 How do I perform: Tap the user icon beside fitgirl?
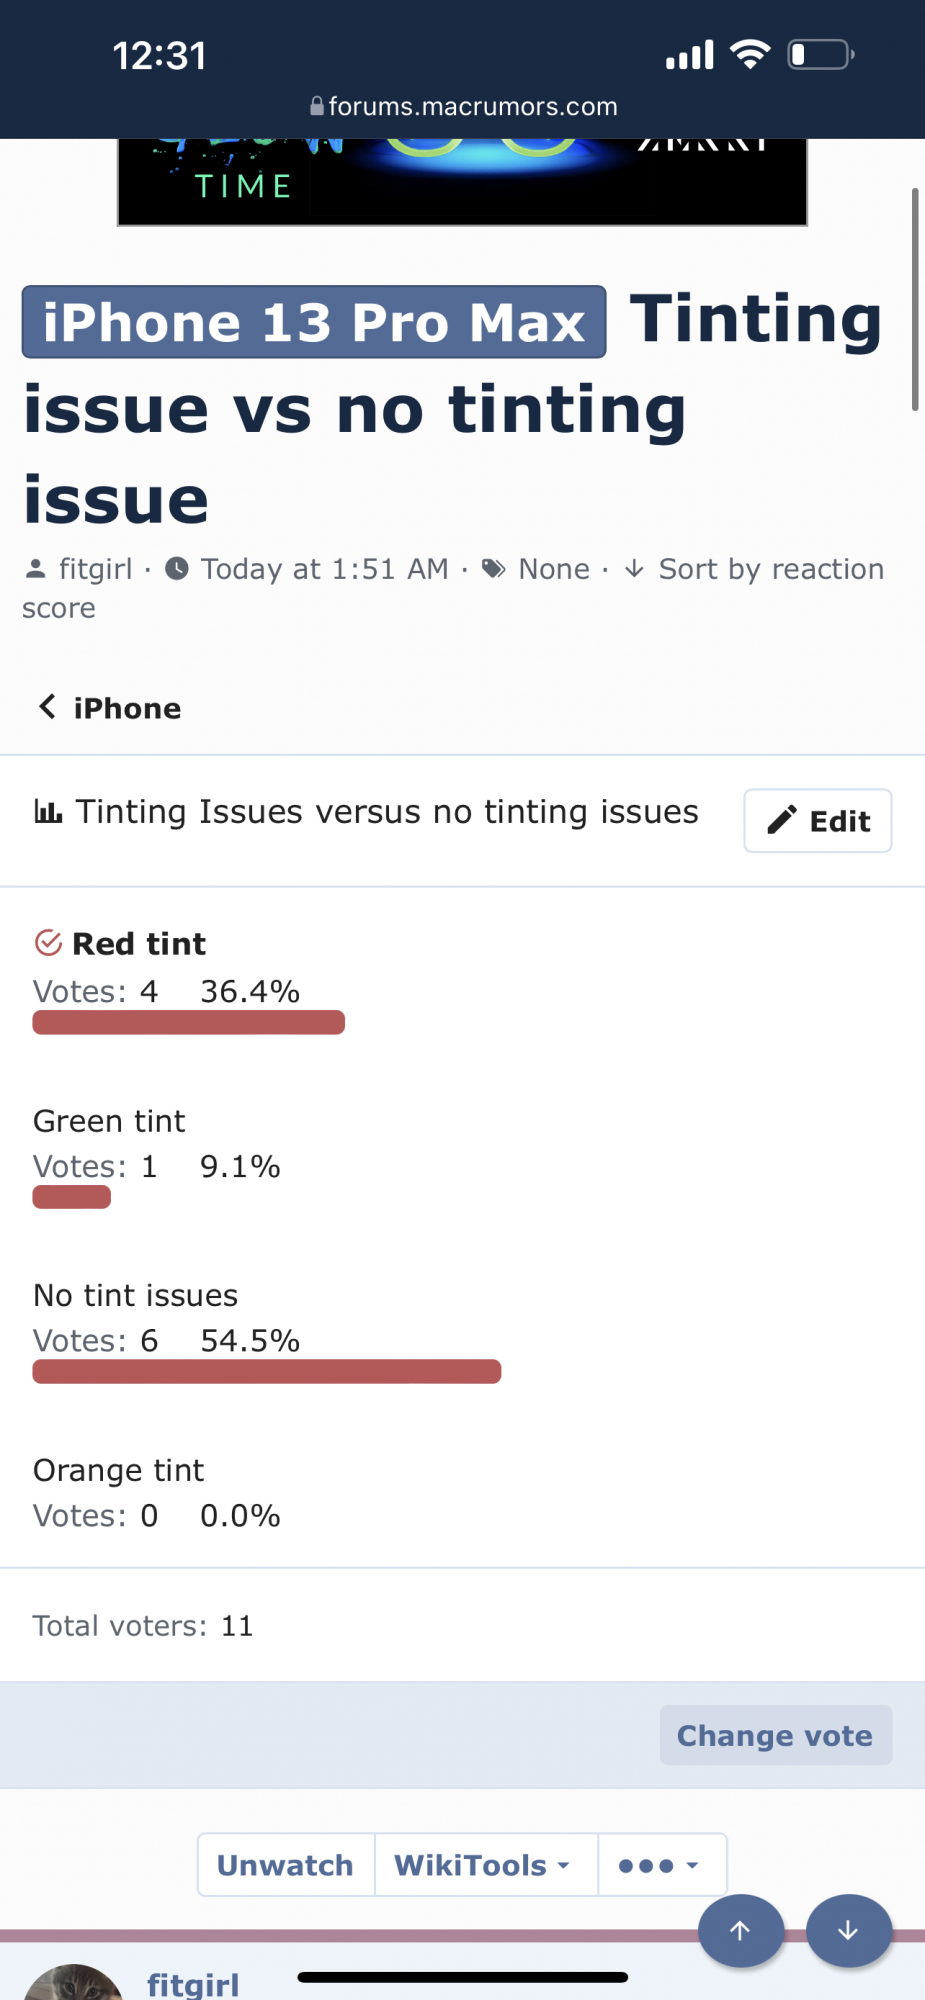(x=36, y=569)
